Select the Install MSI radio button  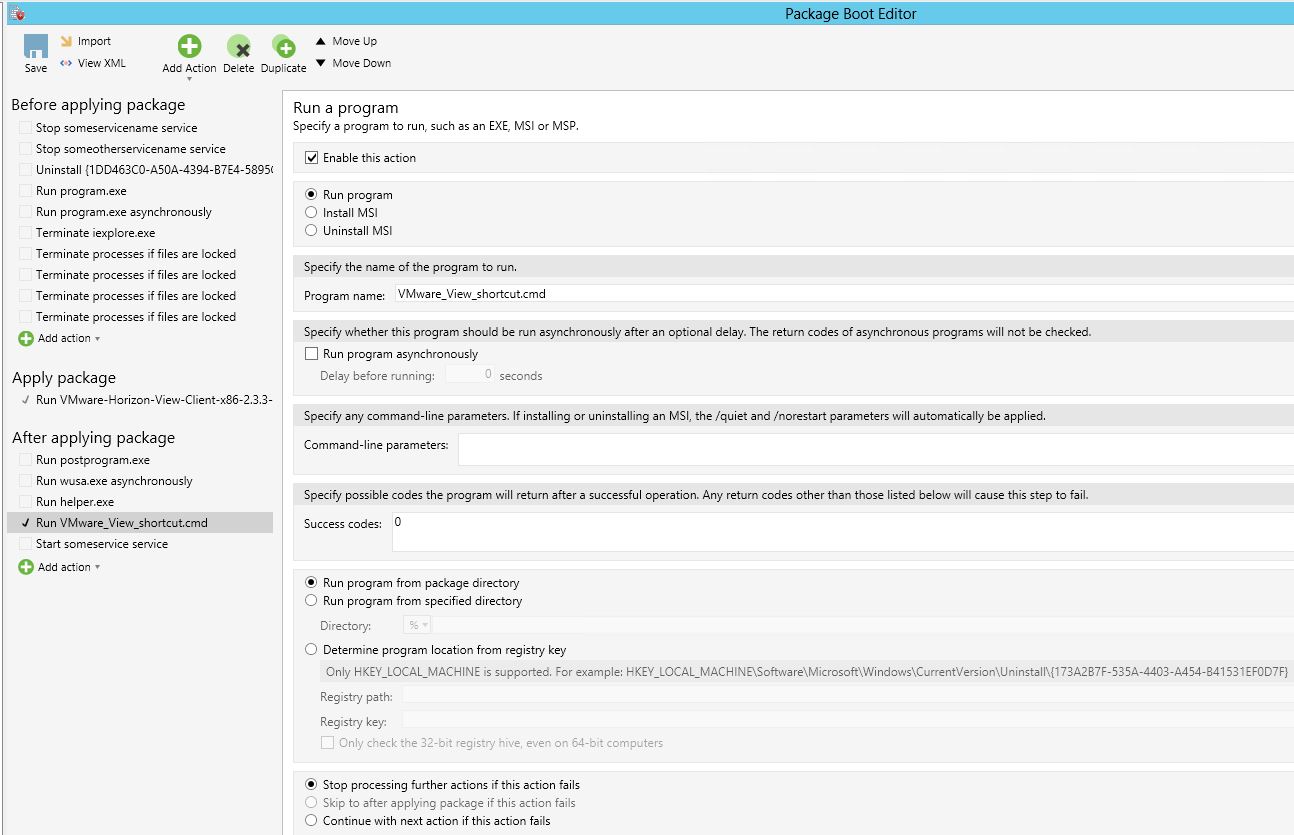pyautogui.click(x=311, y=213)
